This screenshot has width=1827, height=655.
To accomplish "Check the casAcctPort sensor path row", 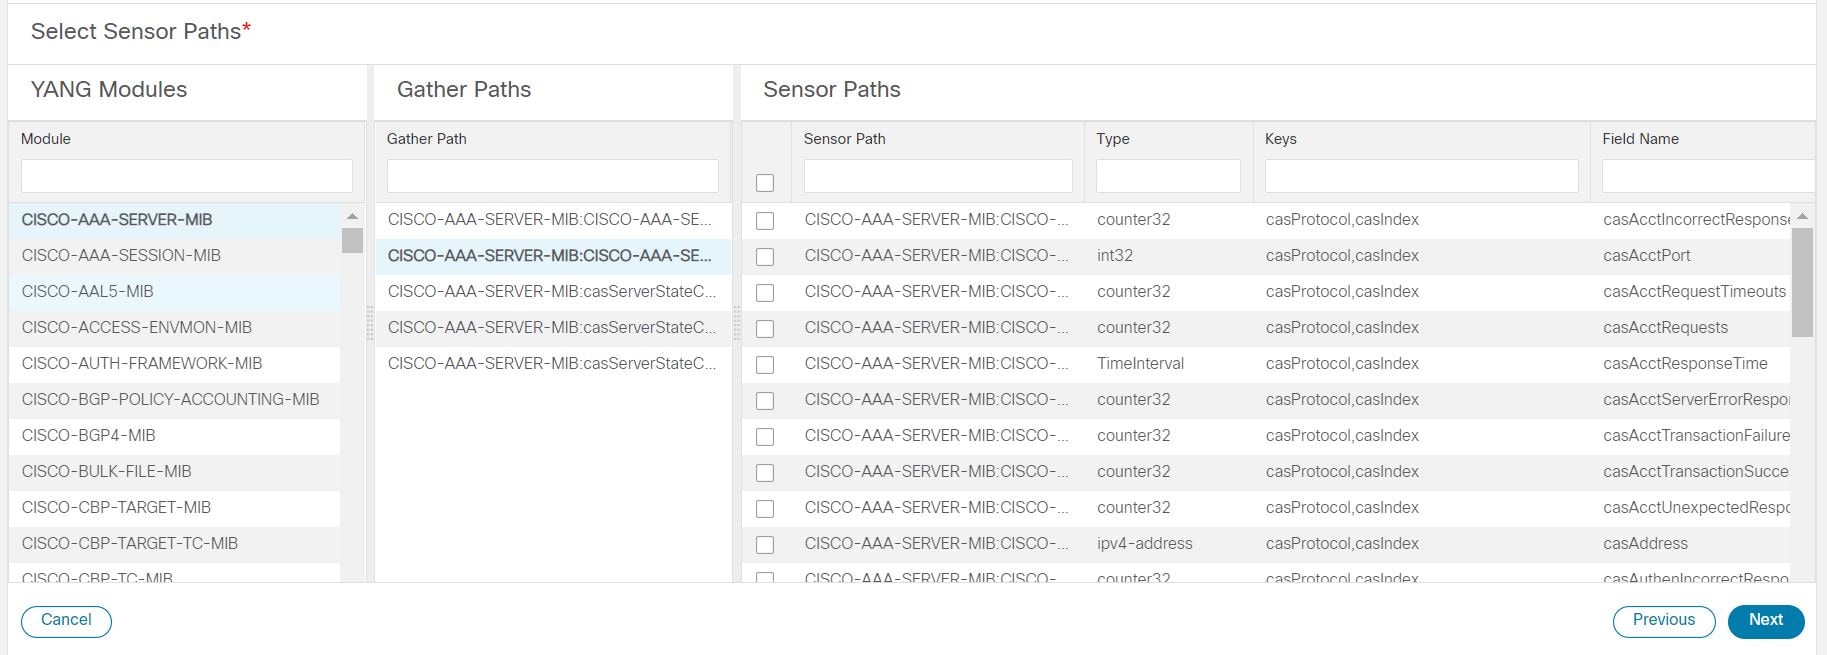I will pos(765,257).
